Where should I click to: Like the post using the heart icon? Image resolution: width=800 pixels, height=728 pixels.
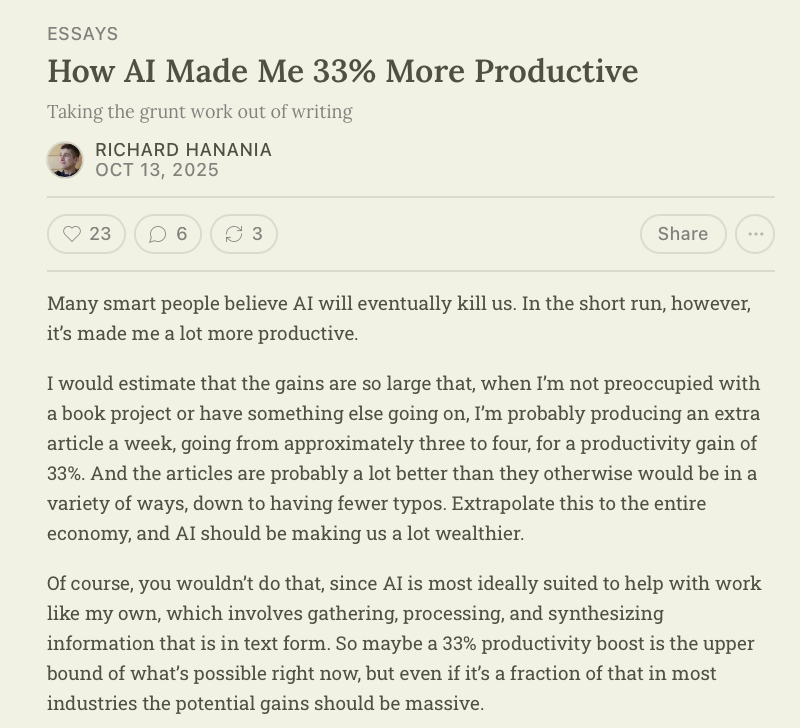tap(71, 233)
